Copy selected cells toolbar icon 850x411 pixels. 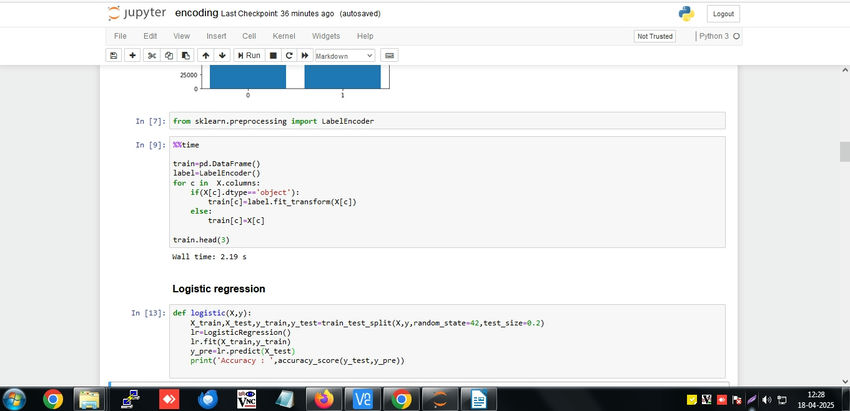point(169,55)
